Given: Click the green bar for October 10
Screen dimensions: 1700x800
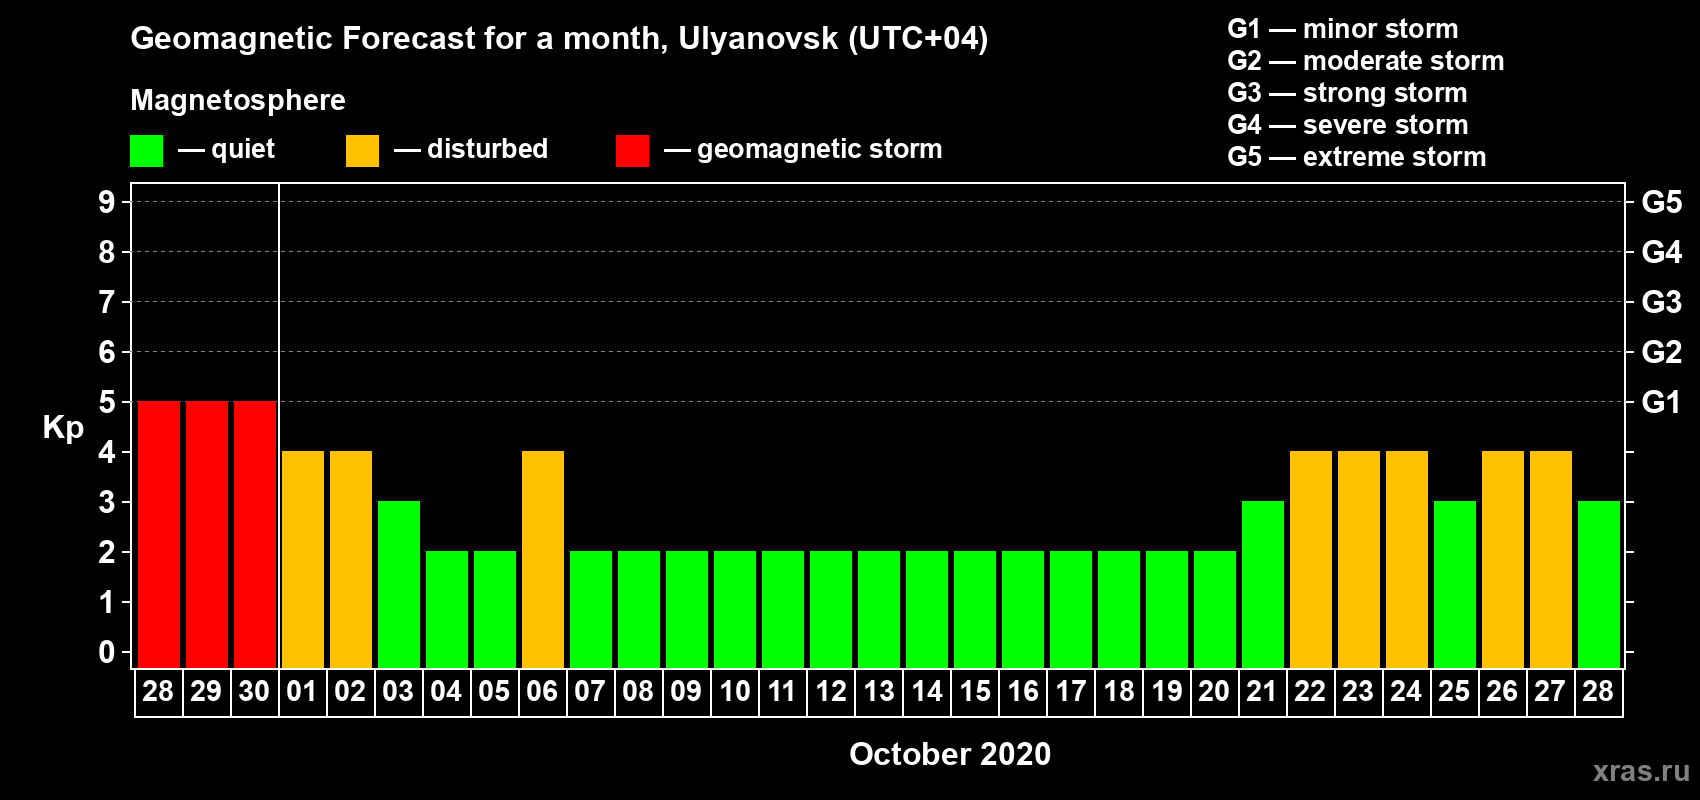Looking at the screenshot, I should coord(735,609).
